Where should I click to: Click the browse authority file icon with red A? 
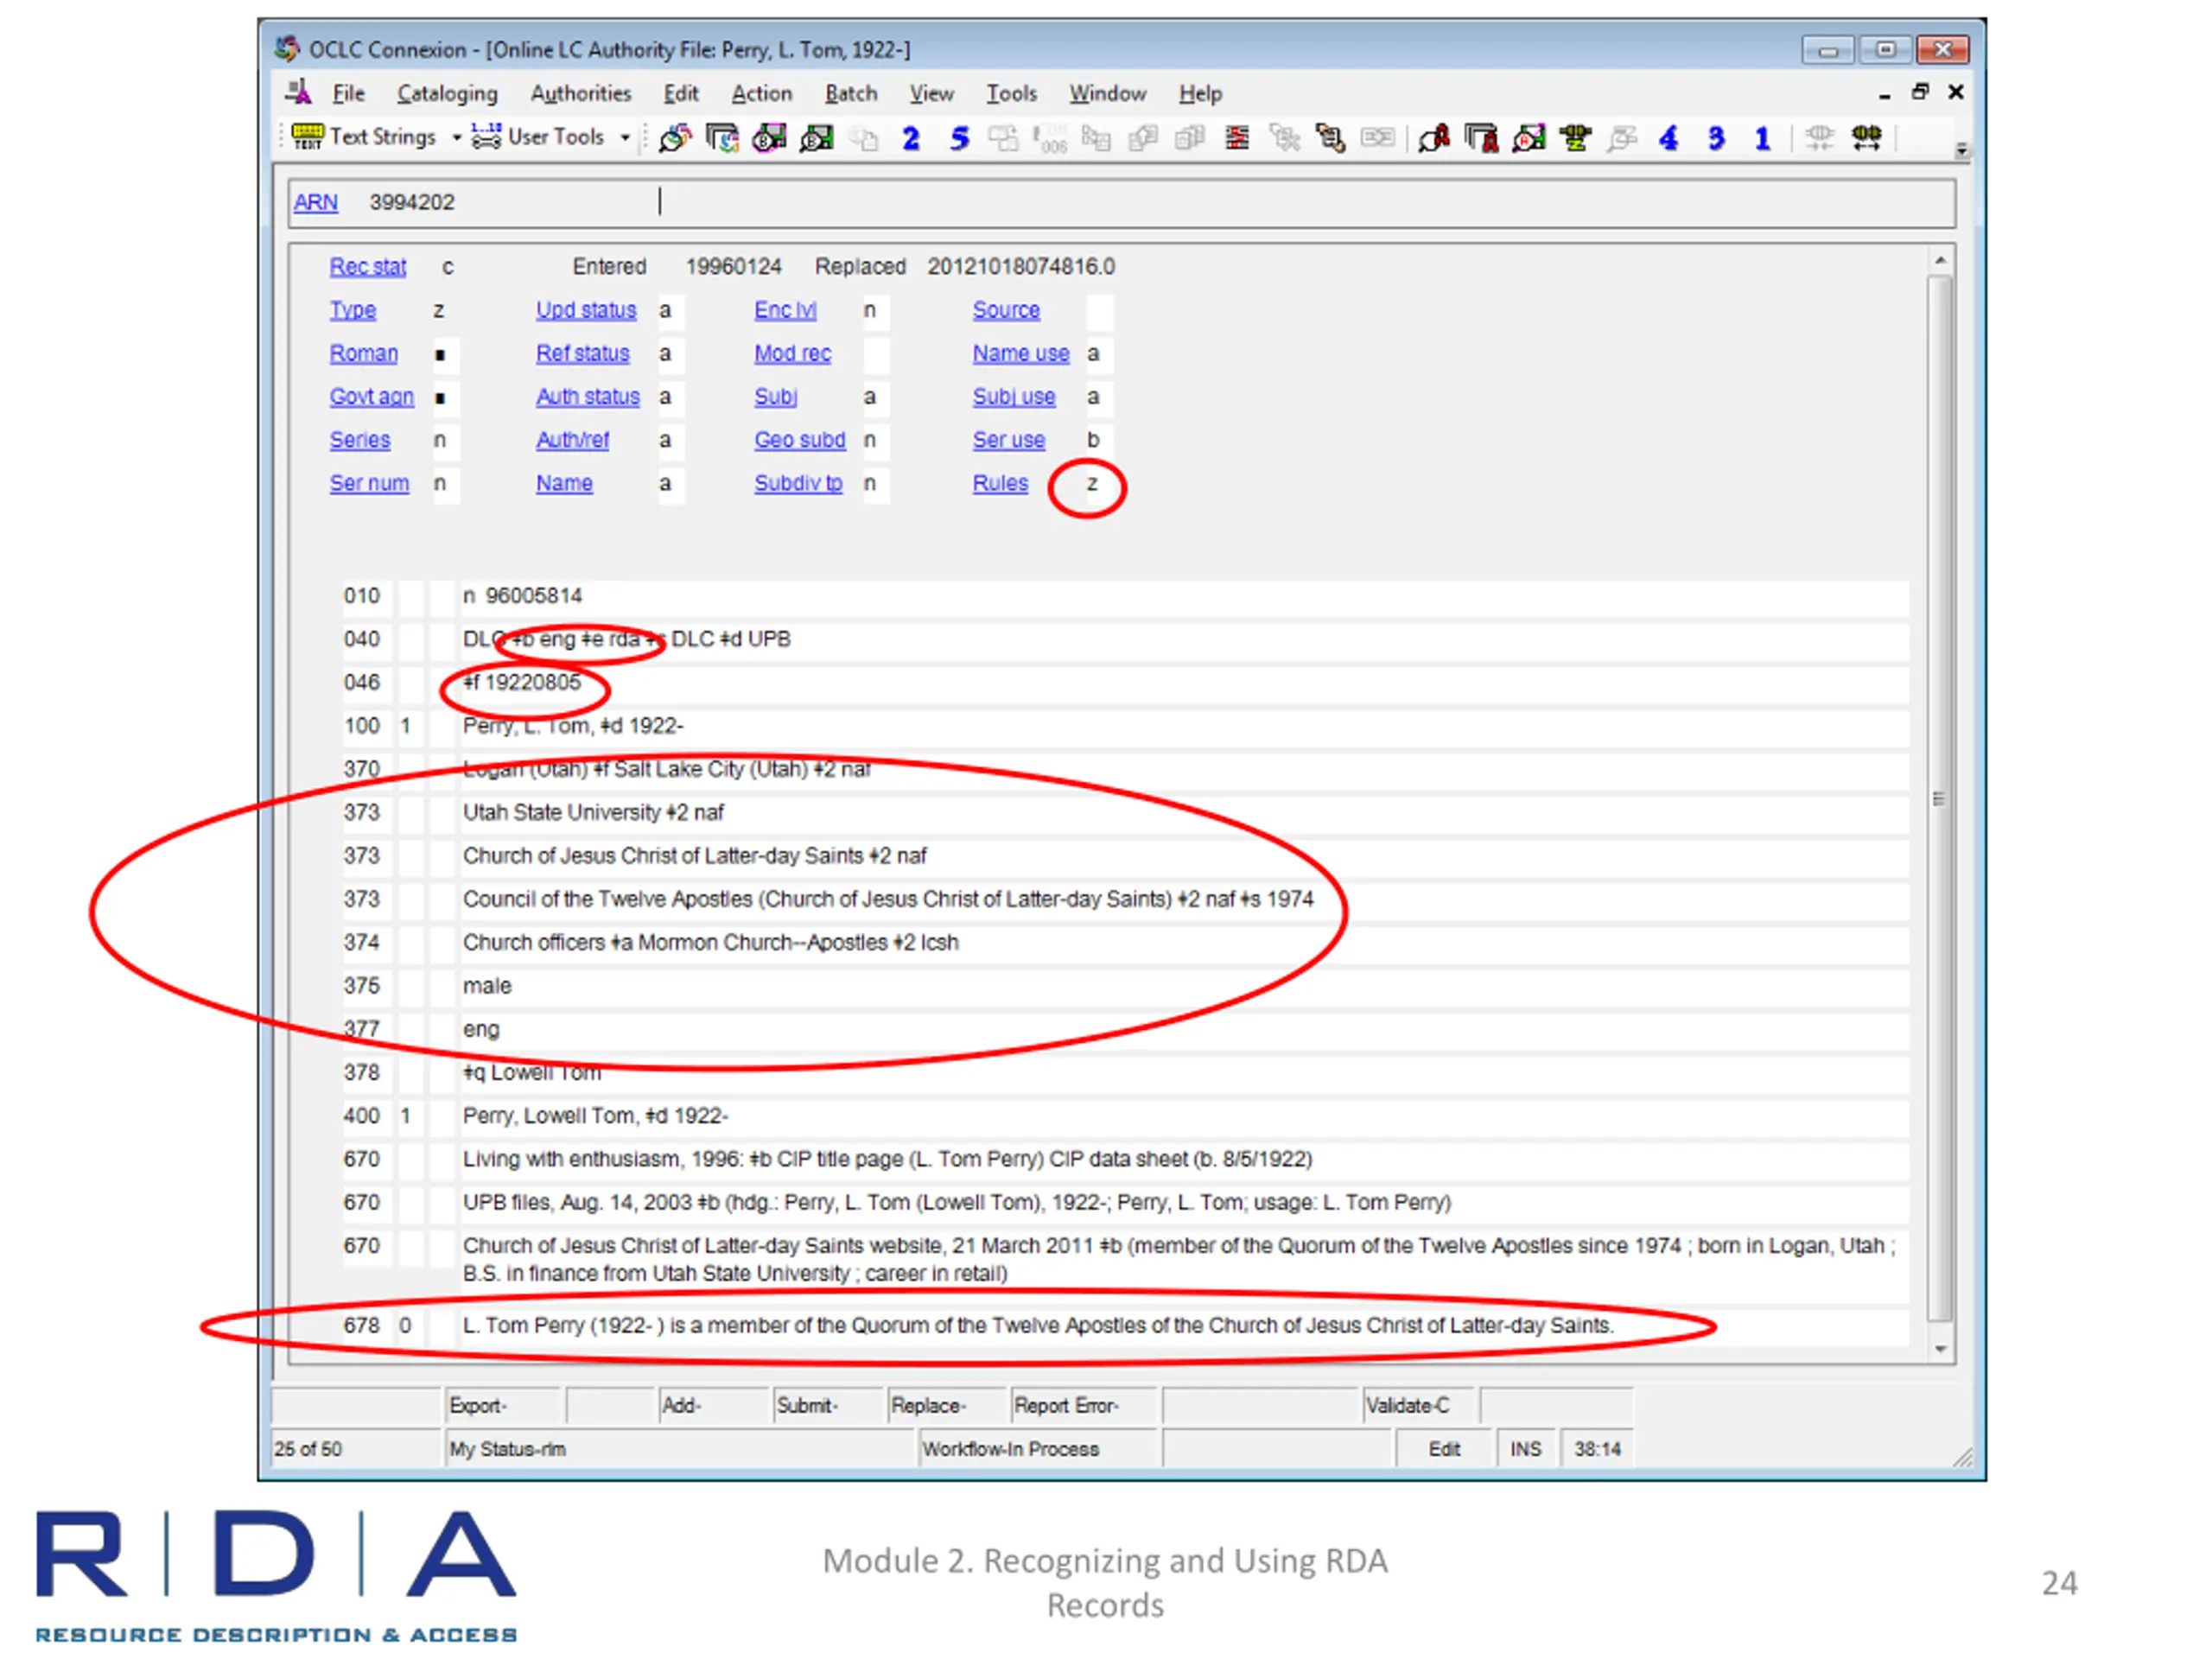(1481, 138)
